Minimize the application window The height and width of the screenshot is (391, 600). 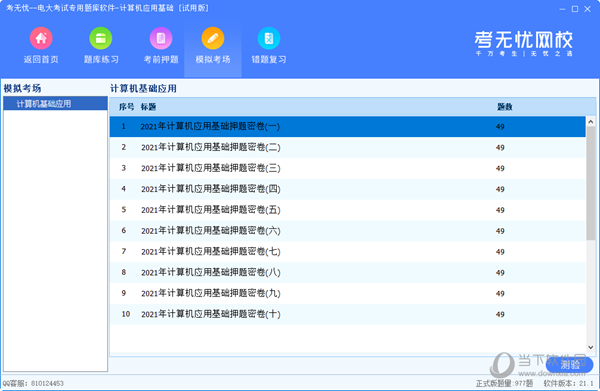562,9
